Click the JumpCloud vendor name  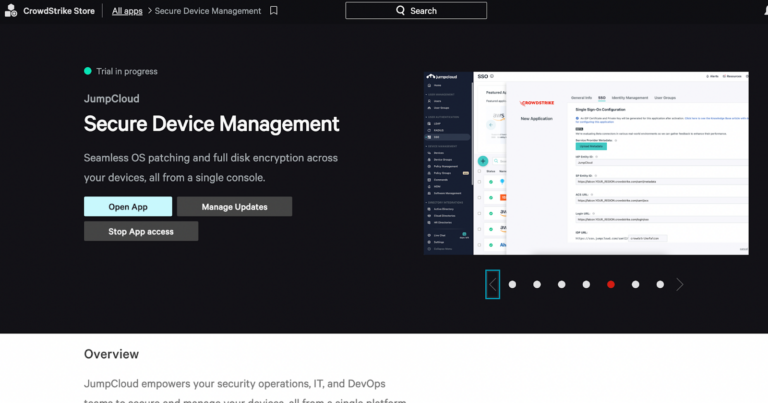(x=112, y=98)
